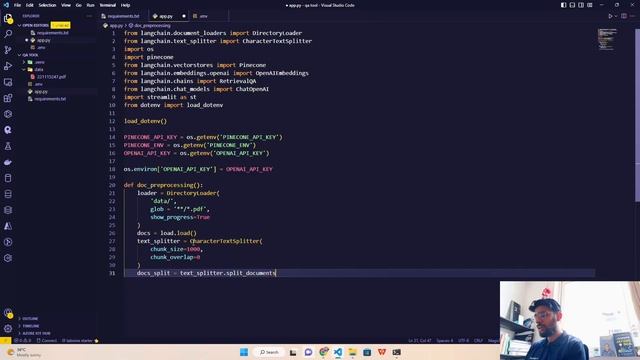The image size is (640, 360).
Task: Open the Accounts icon in activity bar
Action: pos(8,313)
